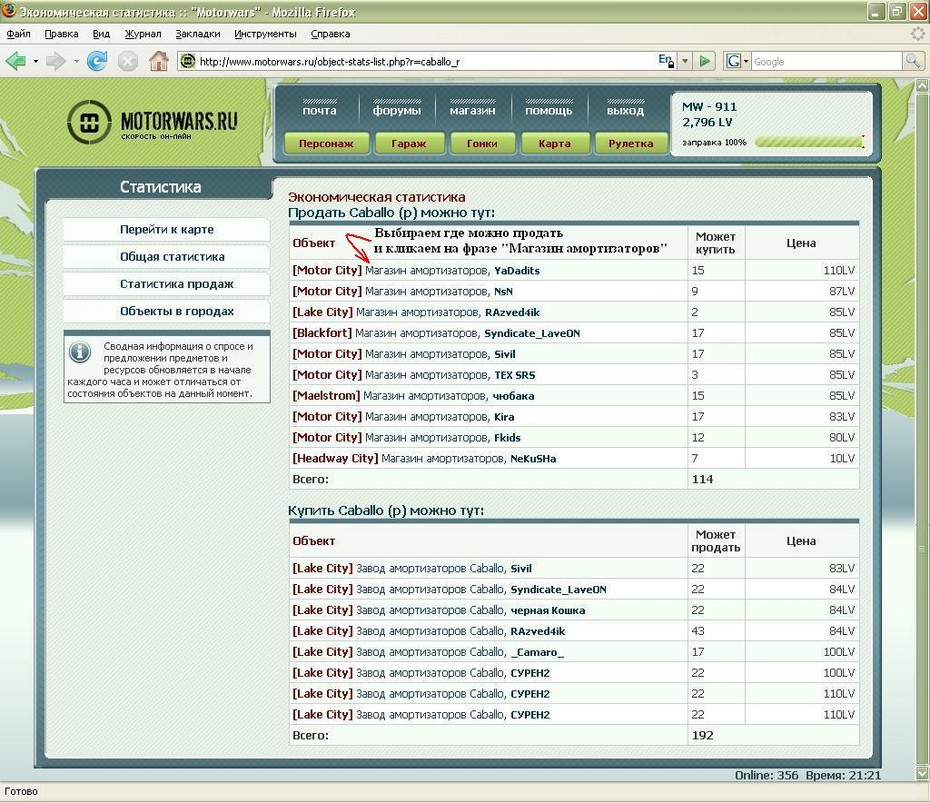Open RAzved4ik's Завод амортизаторов Caballo link
Viewport: 930px width, 803px height.
pyautogui.click(x=431, y=631)
